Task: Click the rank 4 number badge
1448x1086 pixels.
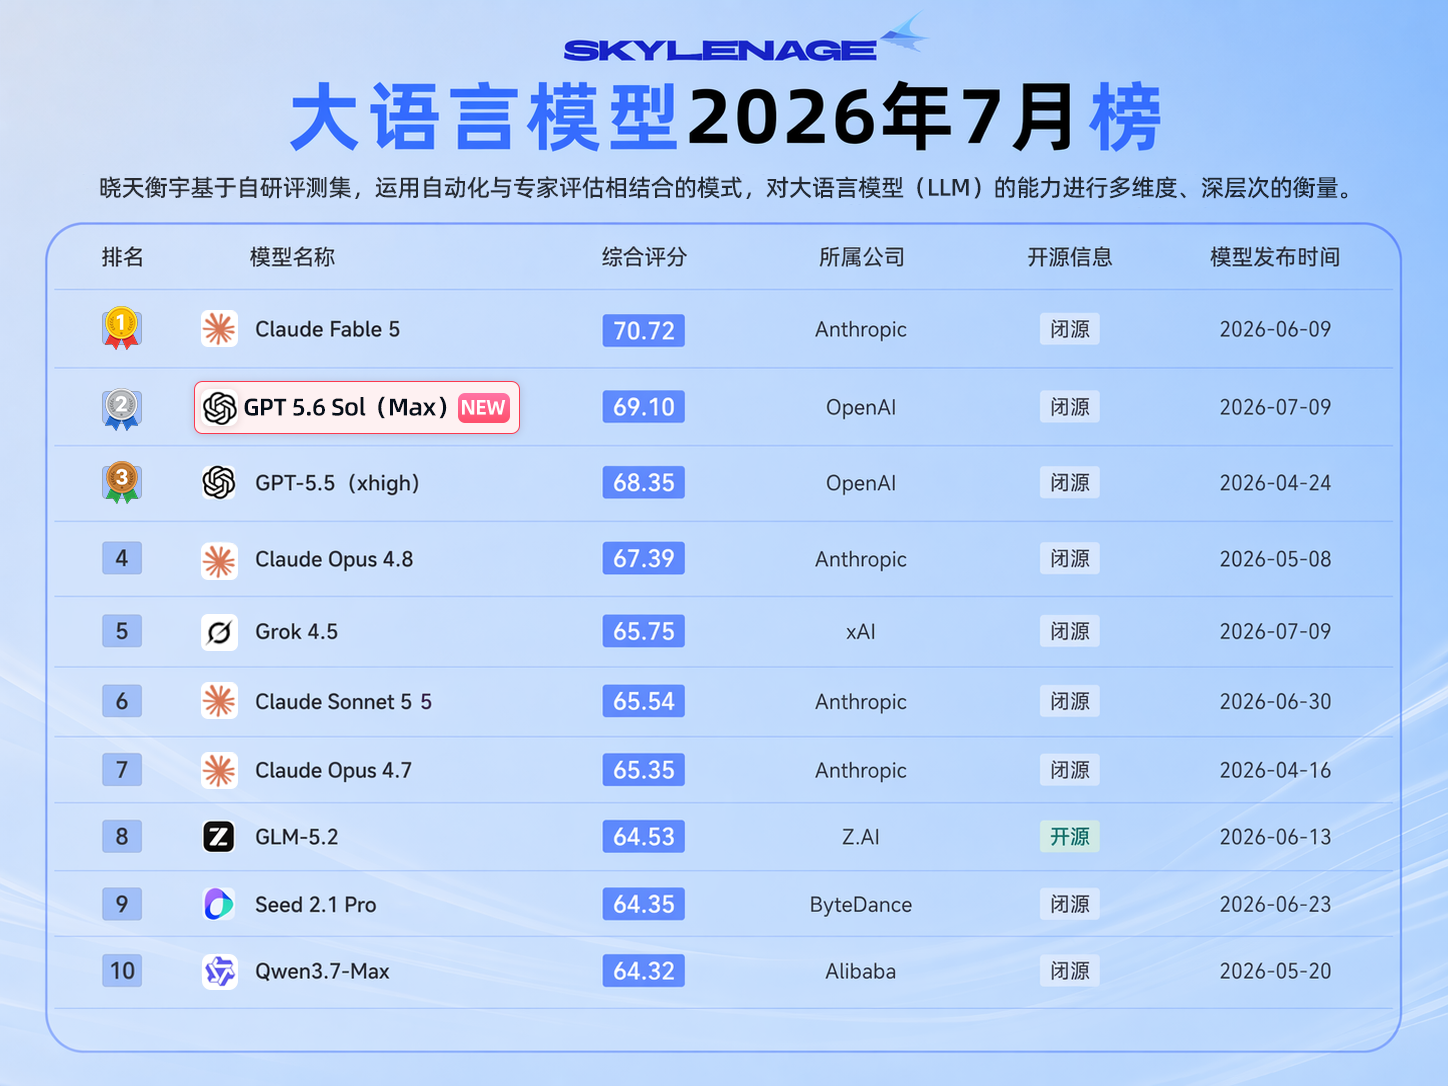Action: click(x=122, y=558)
